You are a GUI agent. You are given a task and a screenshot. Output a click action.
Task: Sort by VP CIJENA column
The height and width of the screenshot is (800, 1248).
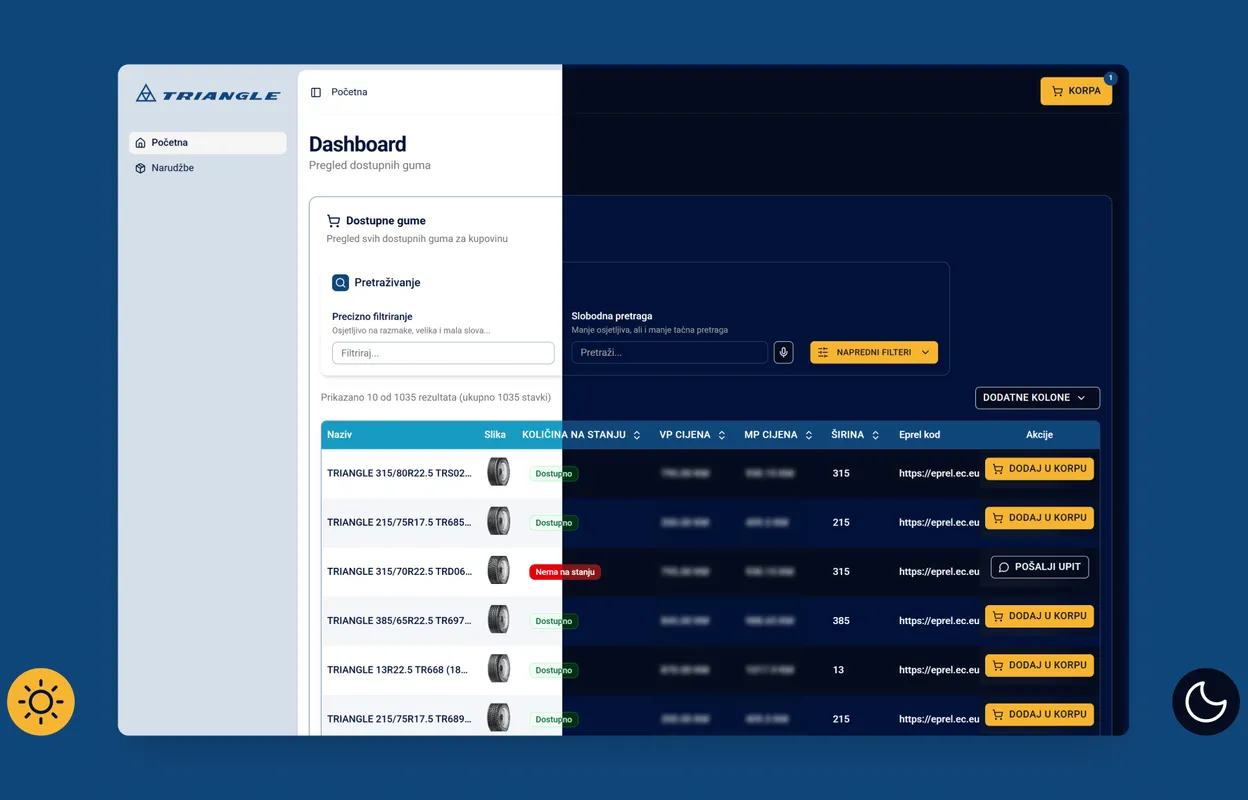[x=692, y=435]
